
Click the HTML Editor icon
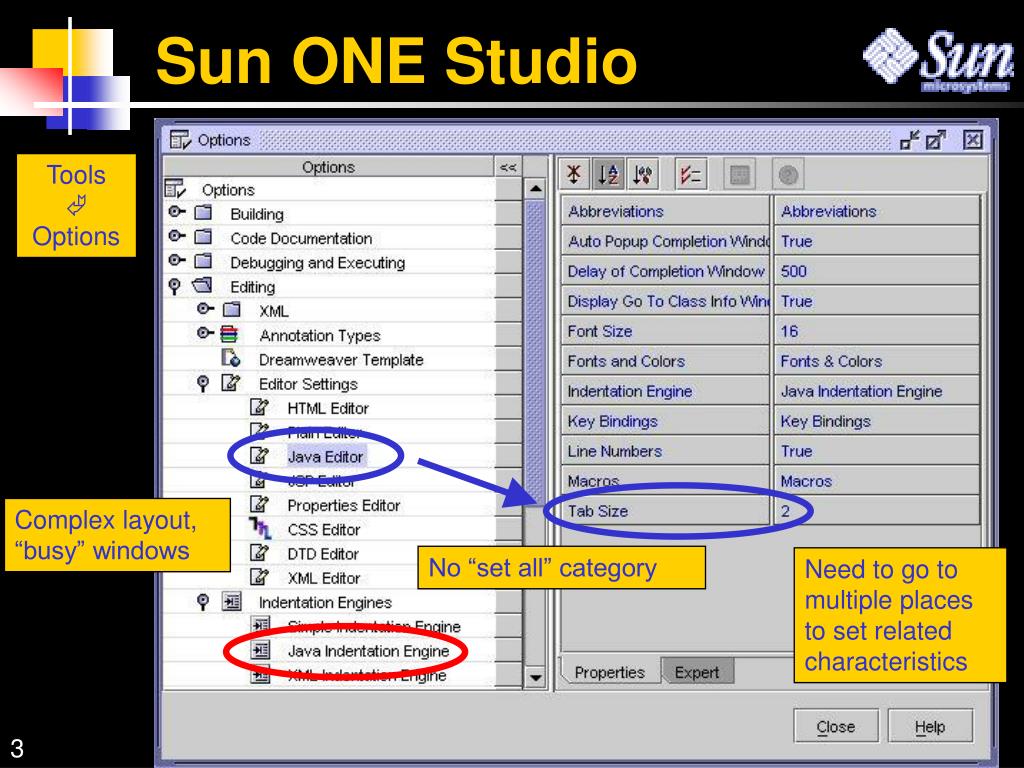coord(260,407)
